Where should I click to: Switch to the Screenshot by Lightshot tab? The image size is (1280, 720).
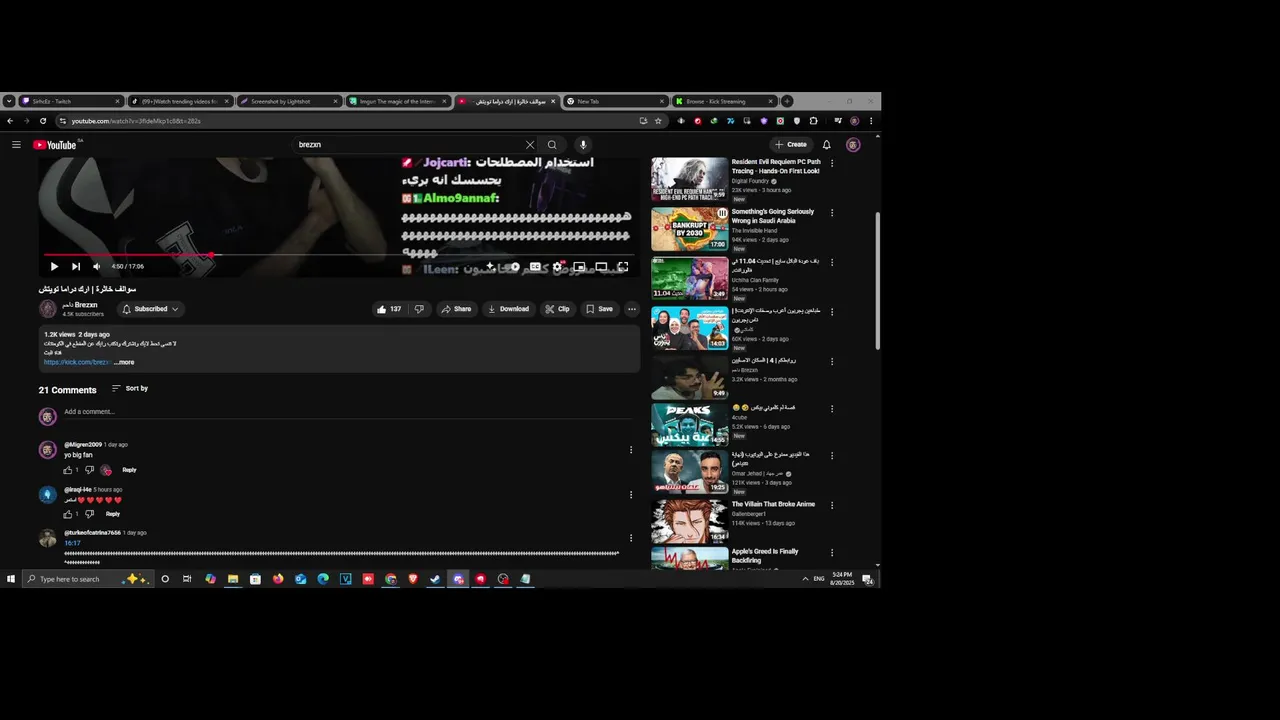pyautogui.click(x=288, y=101)
